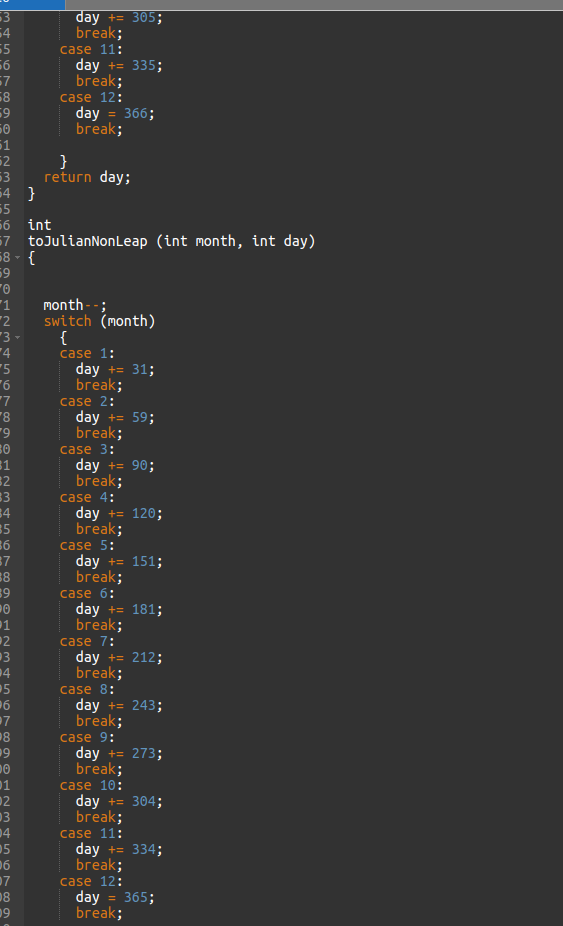Click the line 'day += 31;'
This screenshot has height=926, width=563.
[x=115, y=369]
